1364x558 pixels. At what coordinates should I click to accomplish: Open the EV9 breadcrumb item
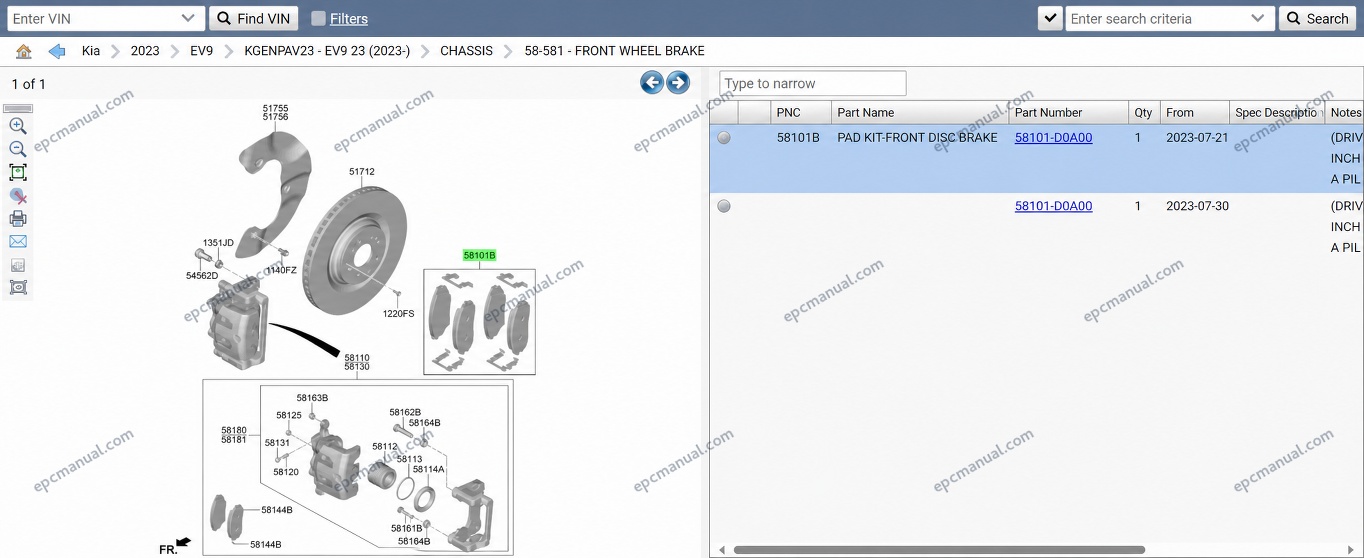click(x=201, y=51)
